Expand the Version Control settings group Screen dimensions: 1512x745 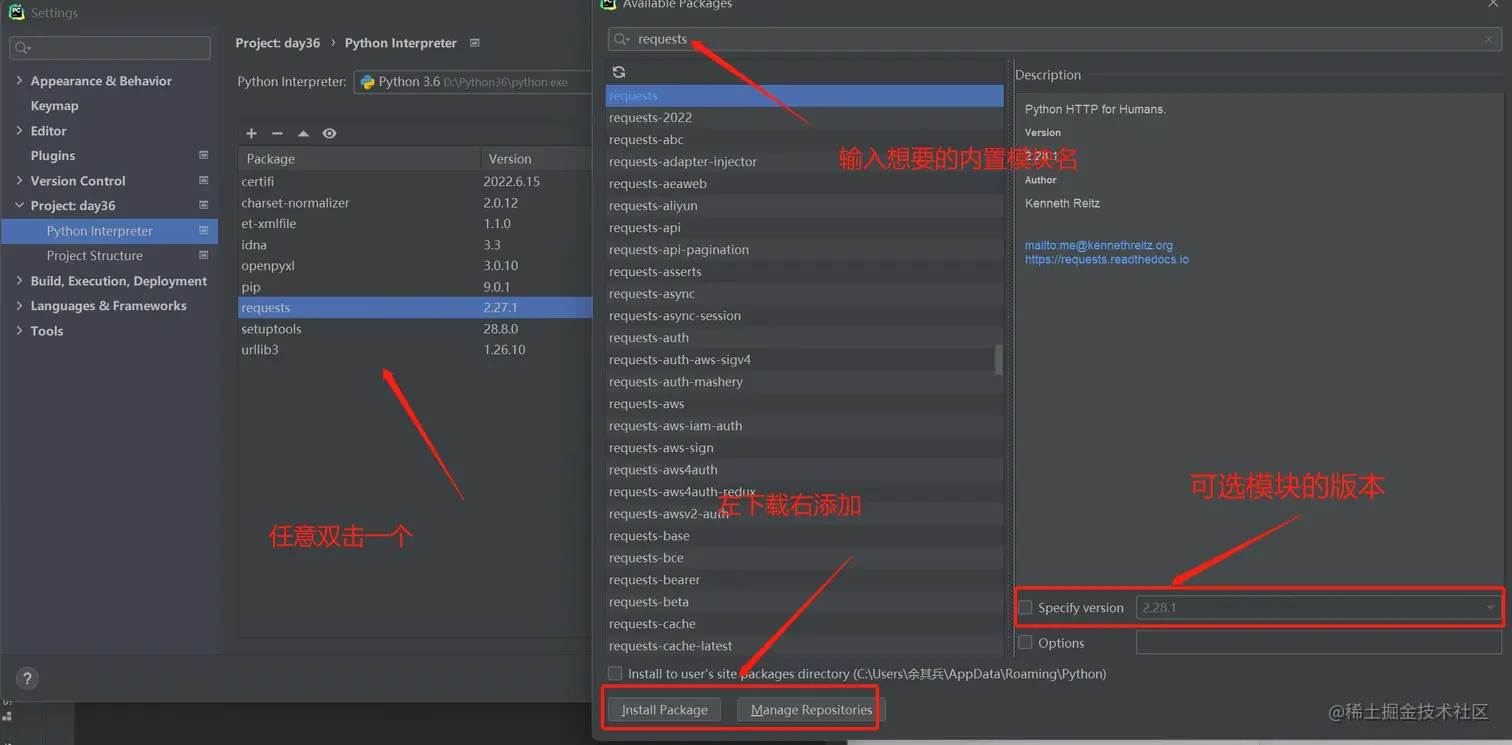point(19,181)
